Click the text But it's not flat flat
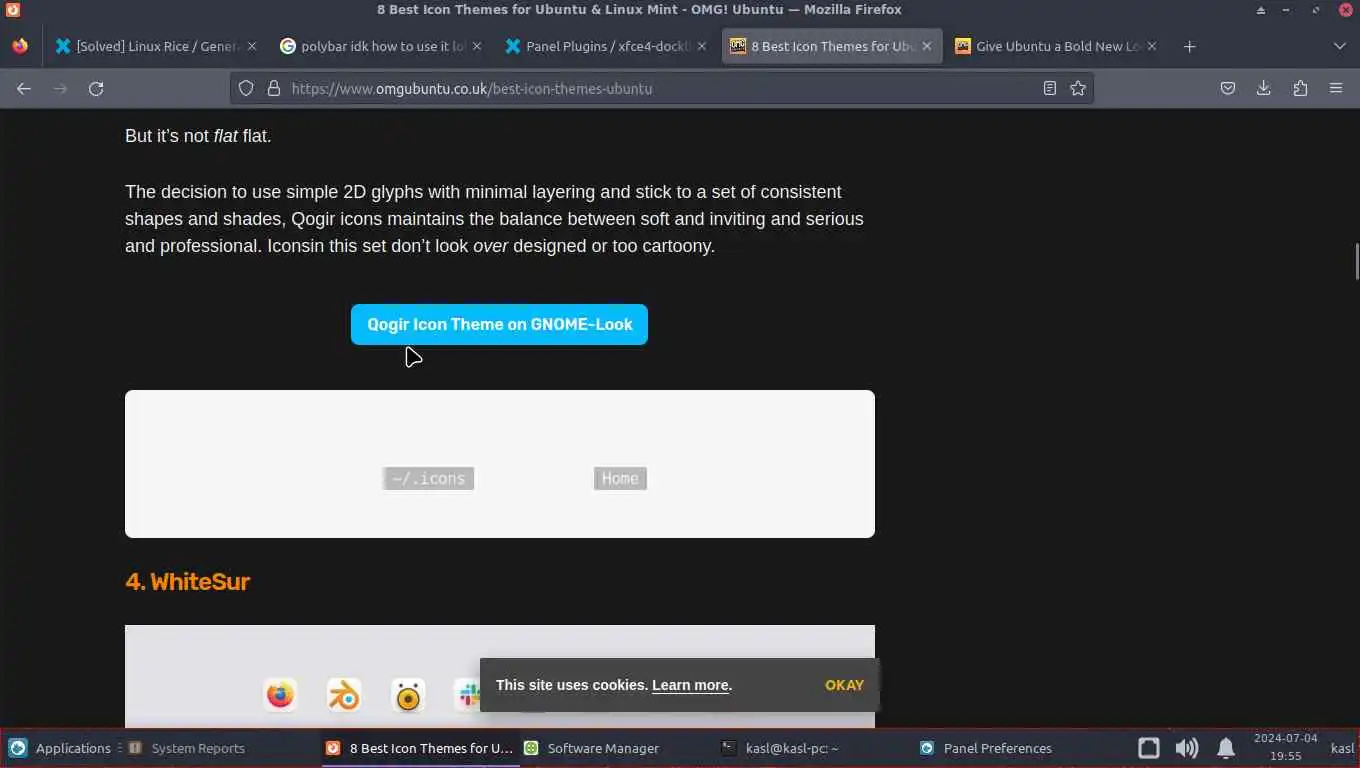Image resolution: width=1360 pixels, height=768 pixels. (198, 136)
